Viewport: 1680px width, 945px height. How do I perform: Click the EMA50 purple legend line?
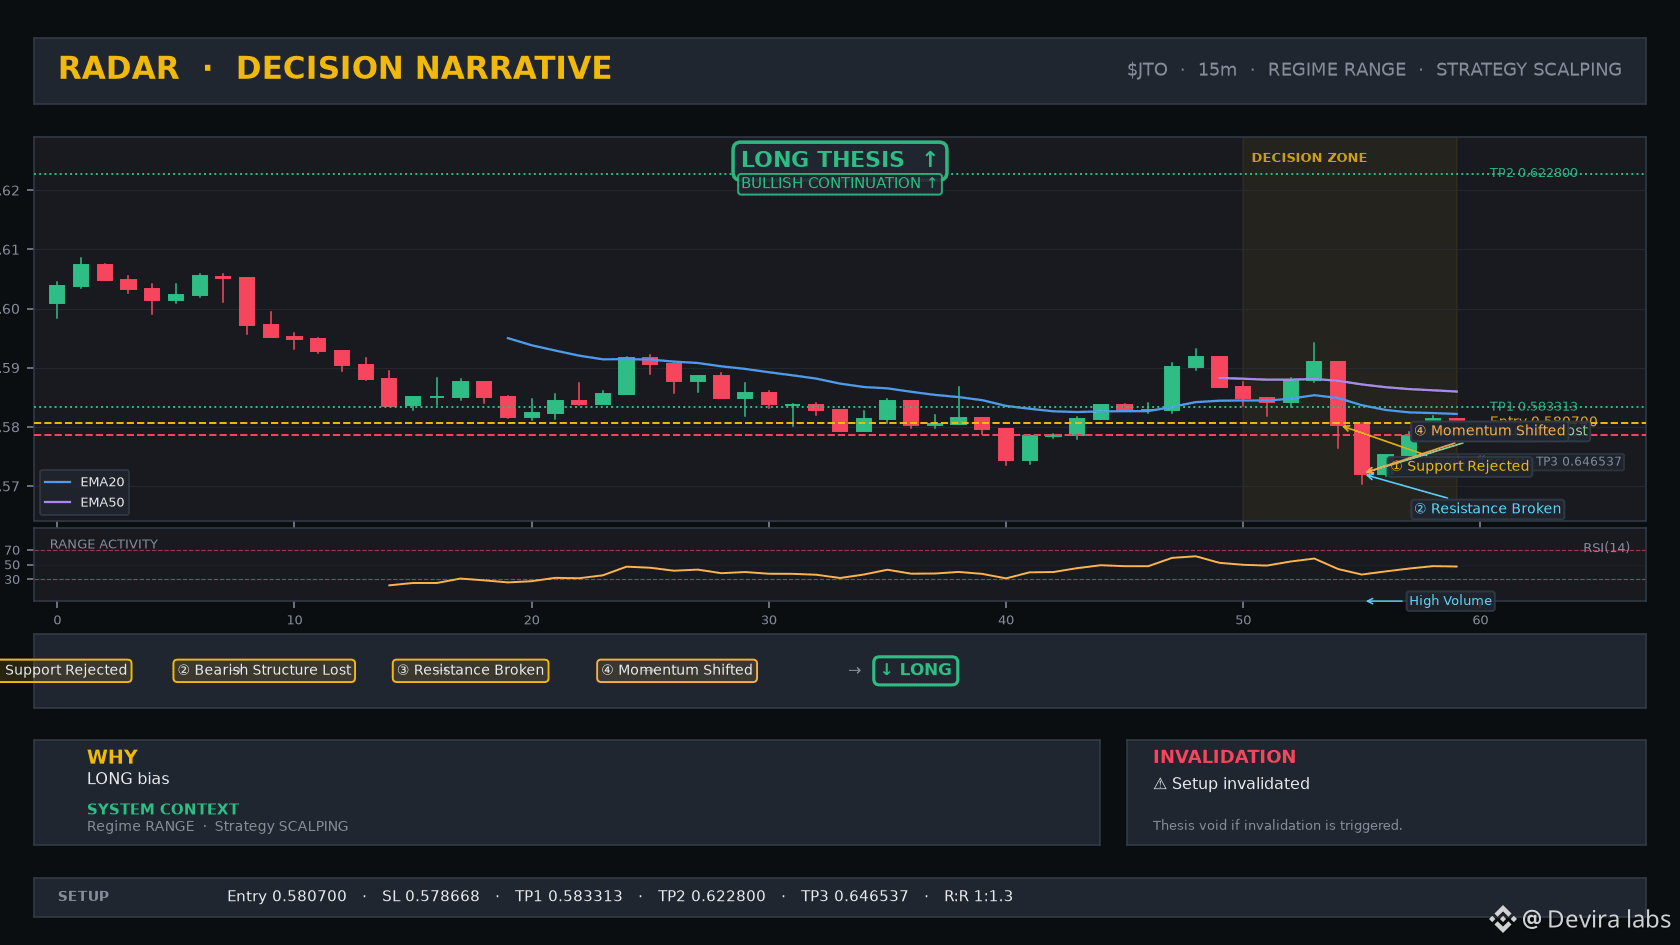click(57, 503)
